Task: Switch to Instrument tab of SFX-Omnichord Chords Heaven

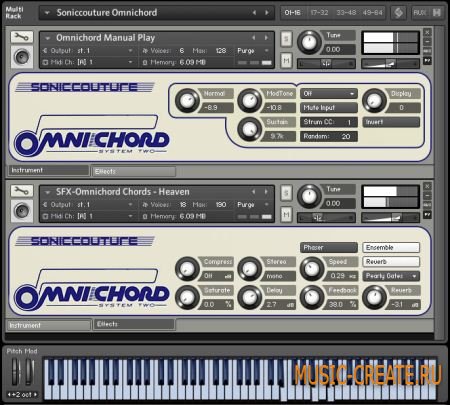Action: [48, 325]
